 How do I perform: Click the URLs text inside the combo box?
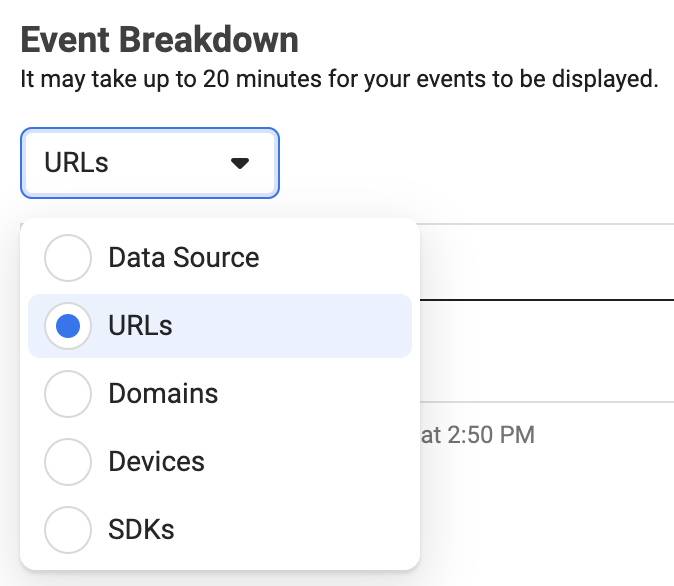[76, 163]
